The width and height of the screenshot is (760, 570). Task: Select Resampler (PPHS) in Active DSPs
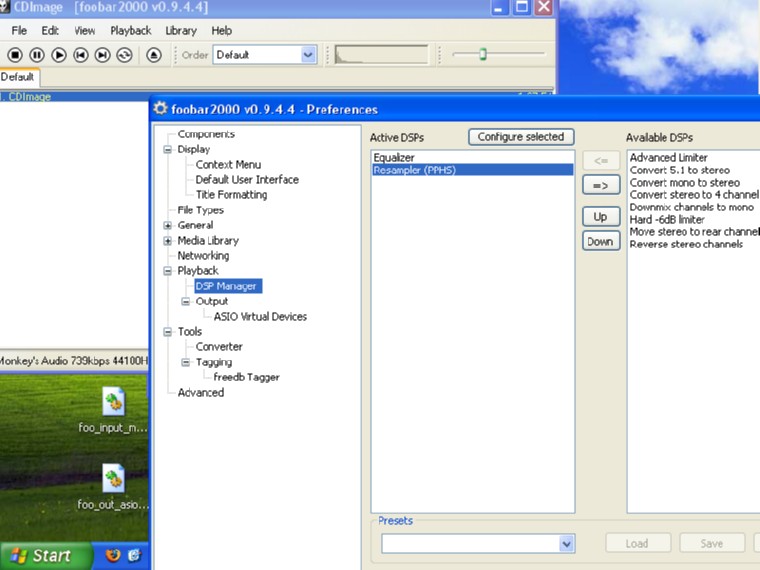[x=473, y=170]
